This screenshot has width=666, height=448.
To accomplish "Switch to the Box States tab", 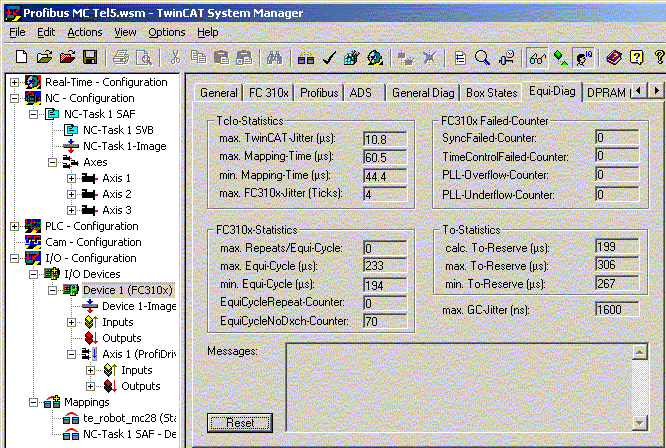I will 491,93.
